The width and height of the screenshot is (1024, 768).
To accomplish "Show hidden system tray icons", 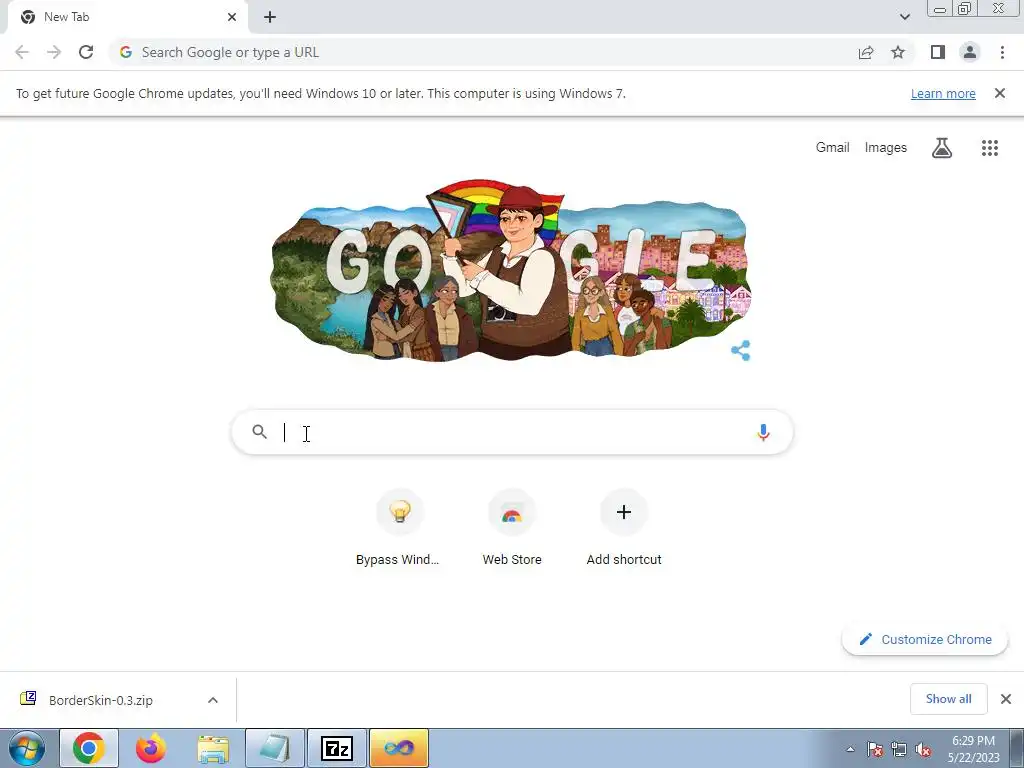I will (x=850, y=749).
